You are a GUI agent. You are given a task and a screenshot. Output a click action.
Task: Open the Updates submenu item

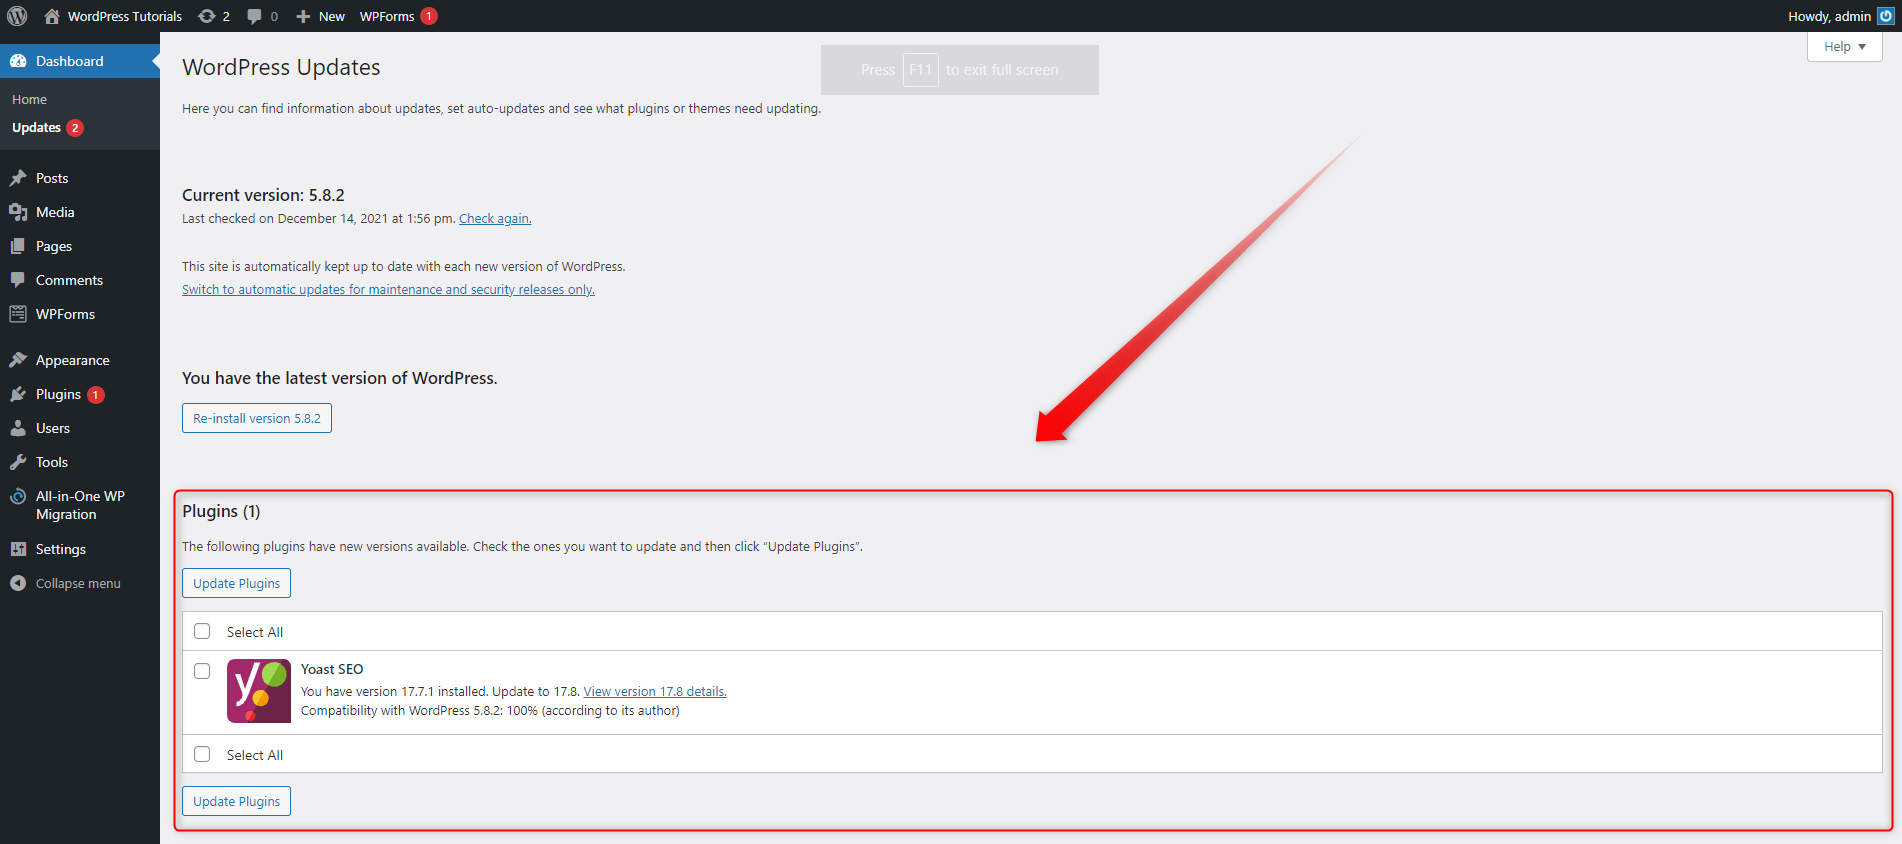click(37, 127)
